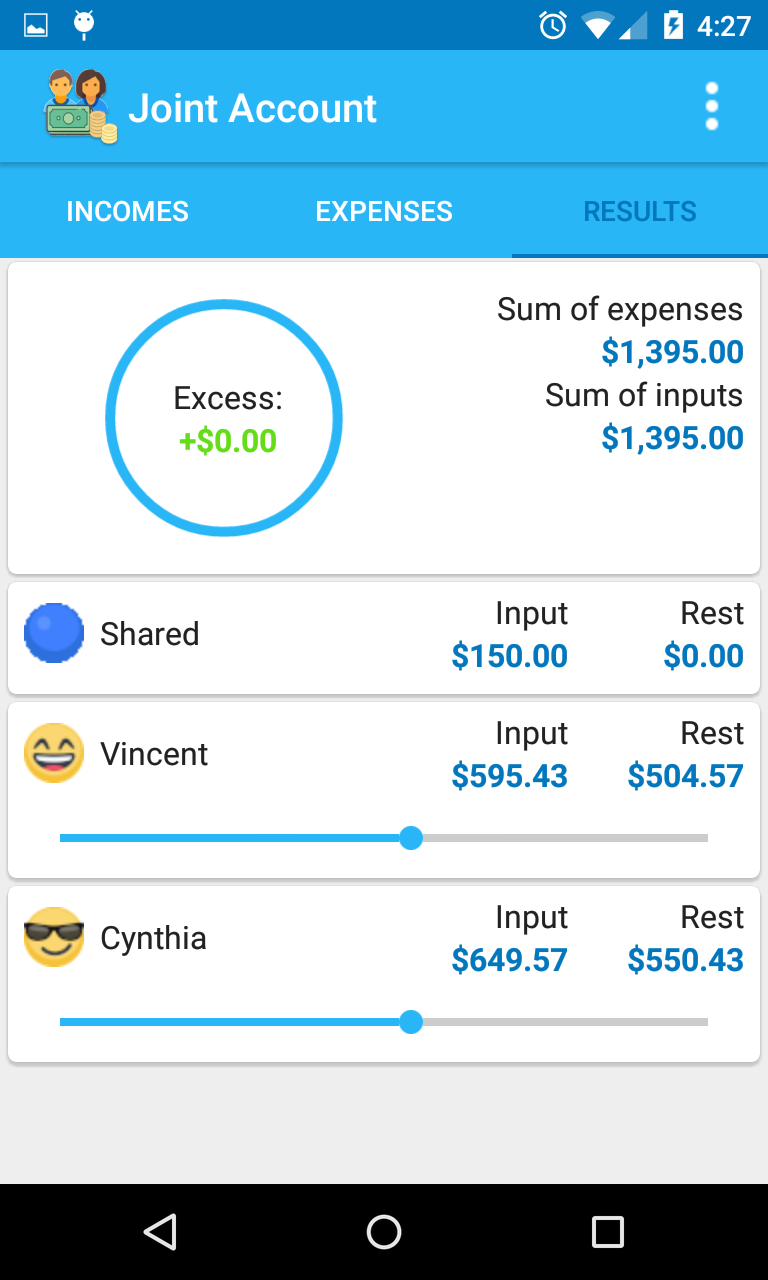The image size is (768, 1280).
Task: Tap the battery charging status icon
Action: point(674,25)
